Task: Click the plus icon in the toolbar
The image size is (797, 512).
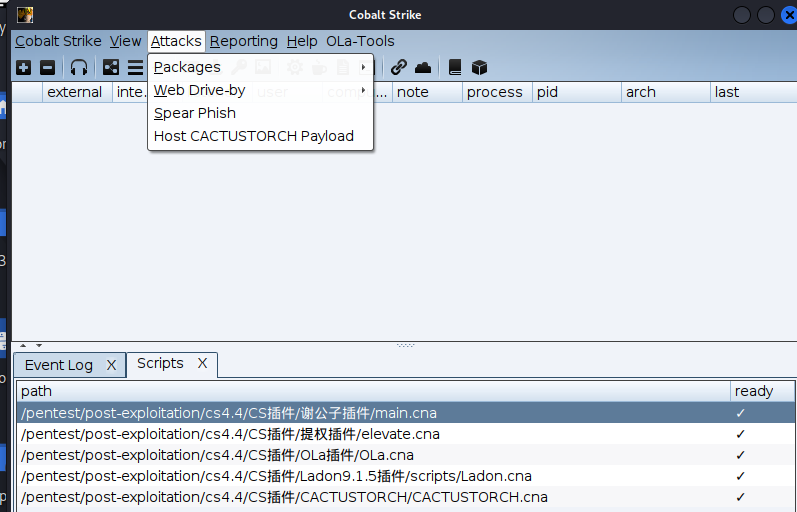Action: [x=24, y=68]
